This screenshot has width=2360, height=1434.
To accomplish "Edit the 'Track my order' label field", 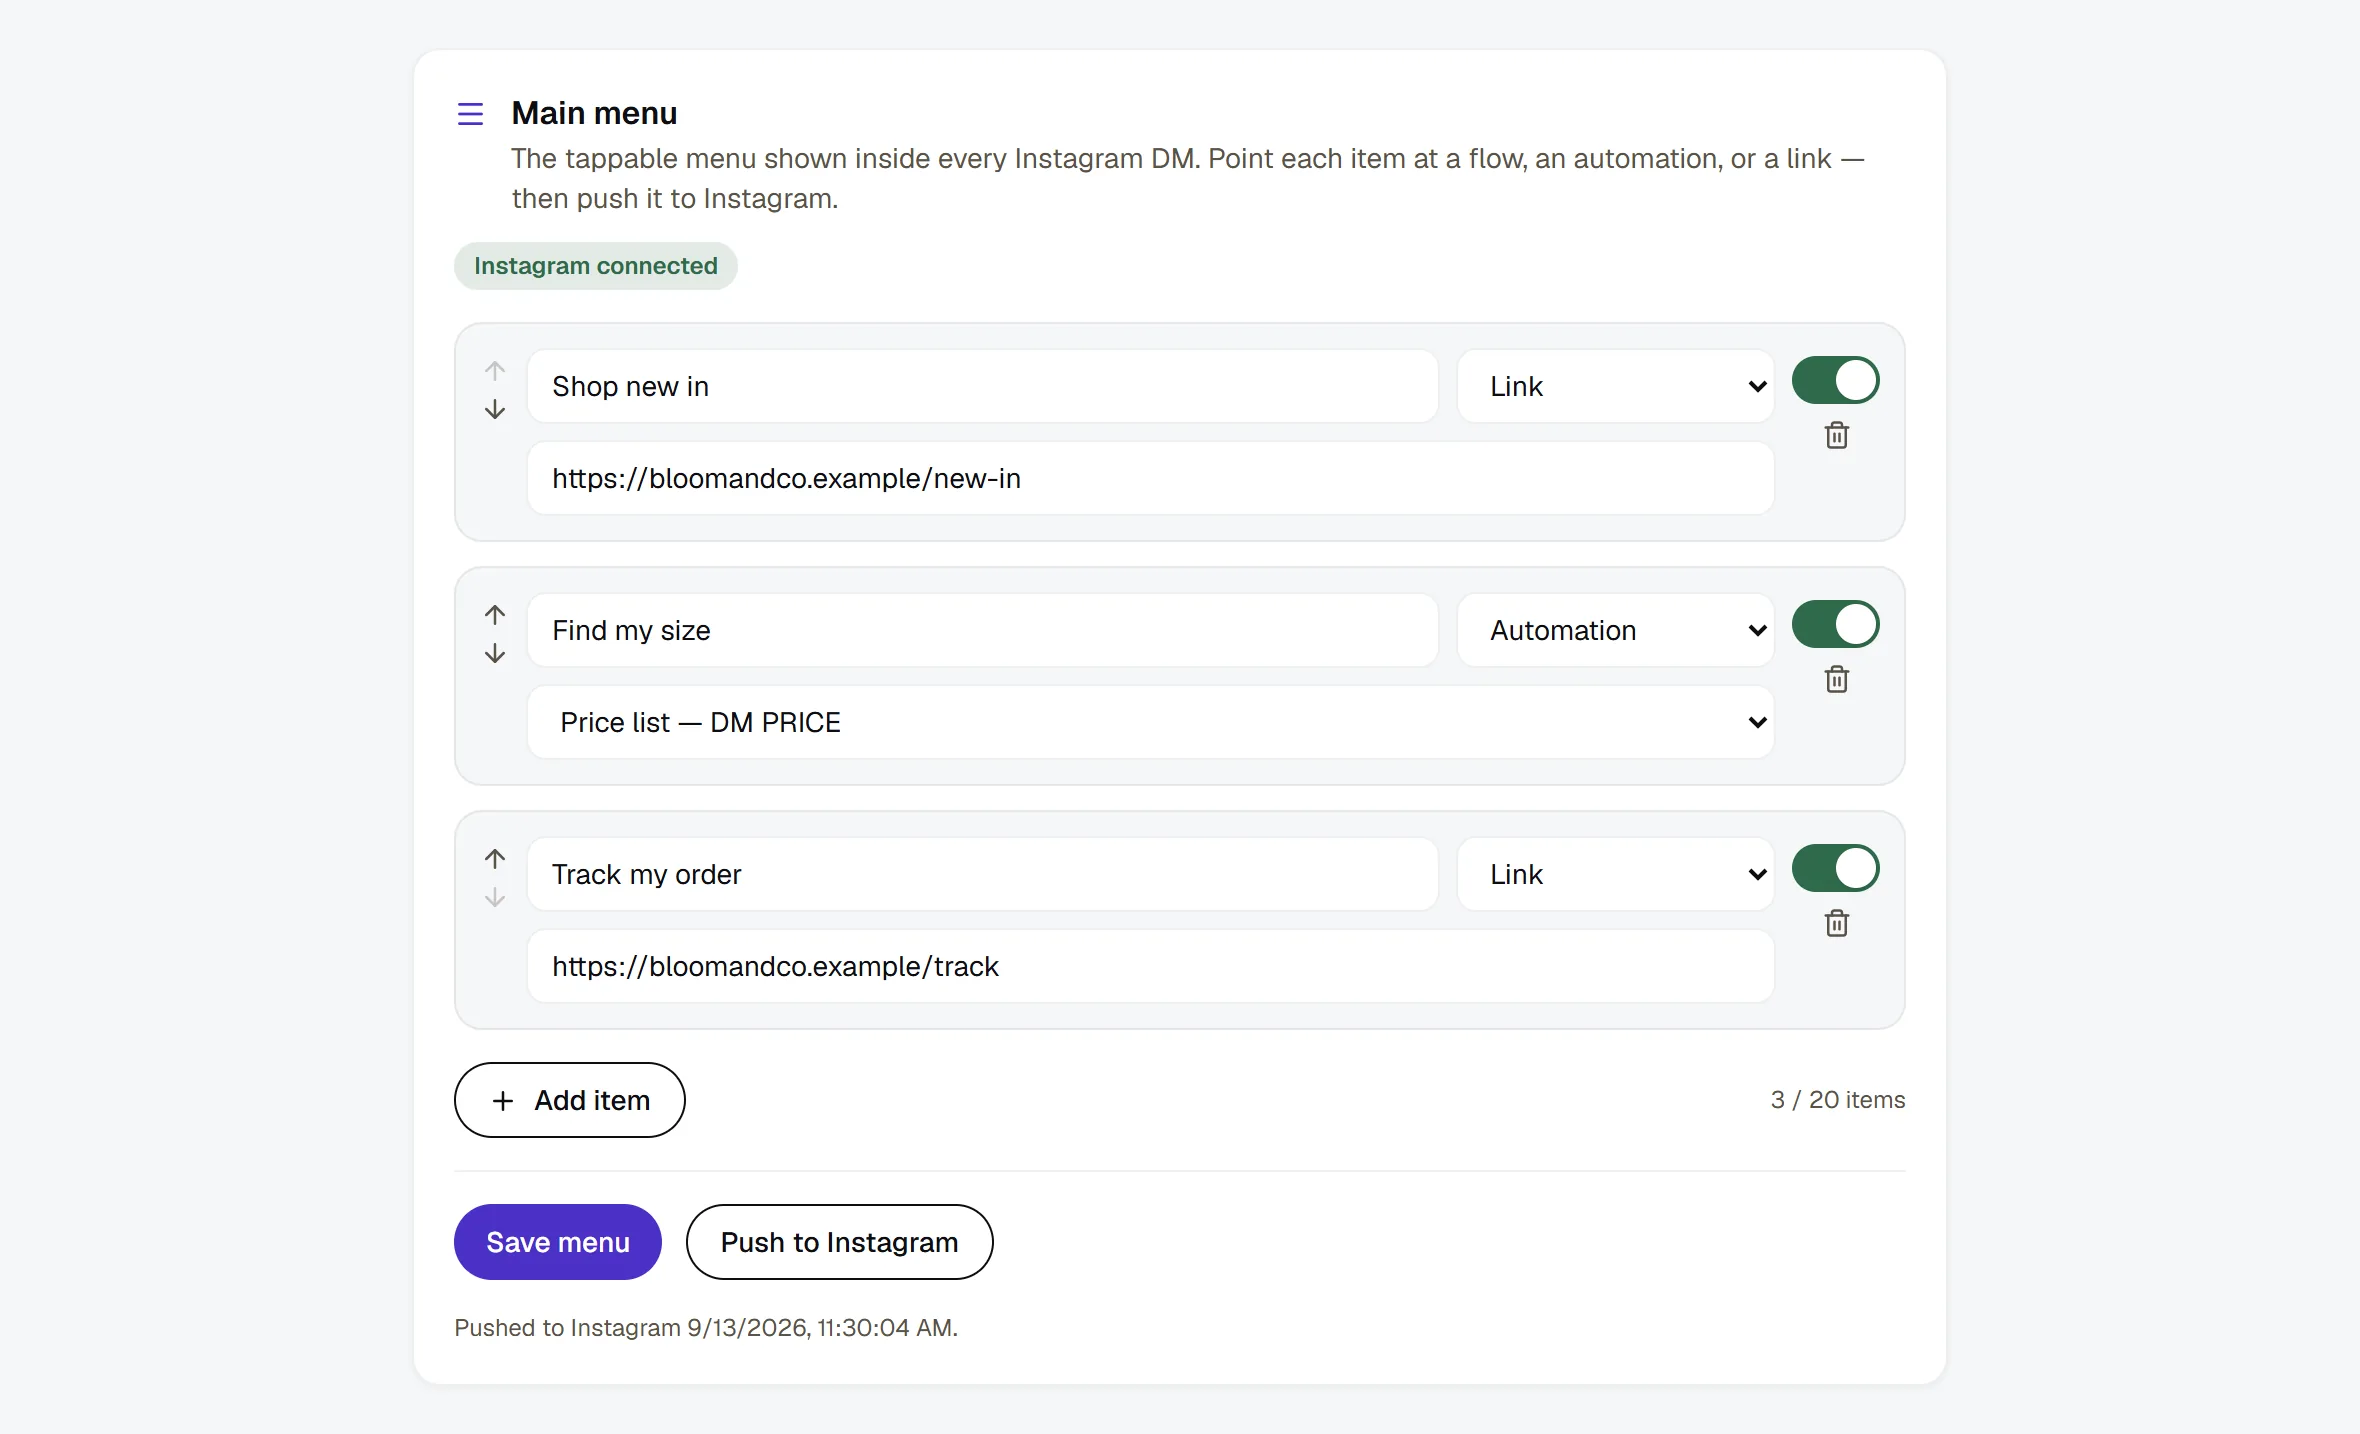I will (983, 874).
